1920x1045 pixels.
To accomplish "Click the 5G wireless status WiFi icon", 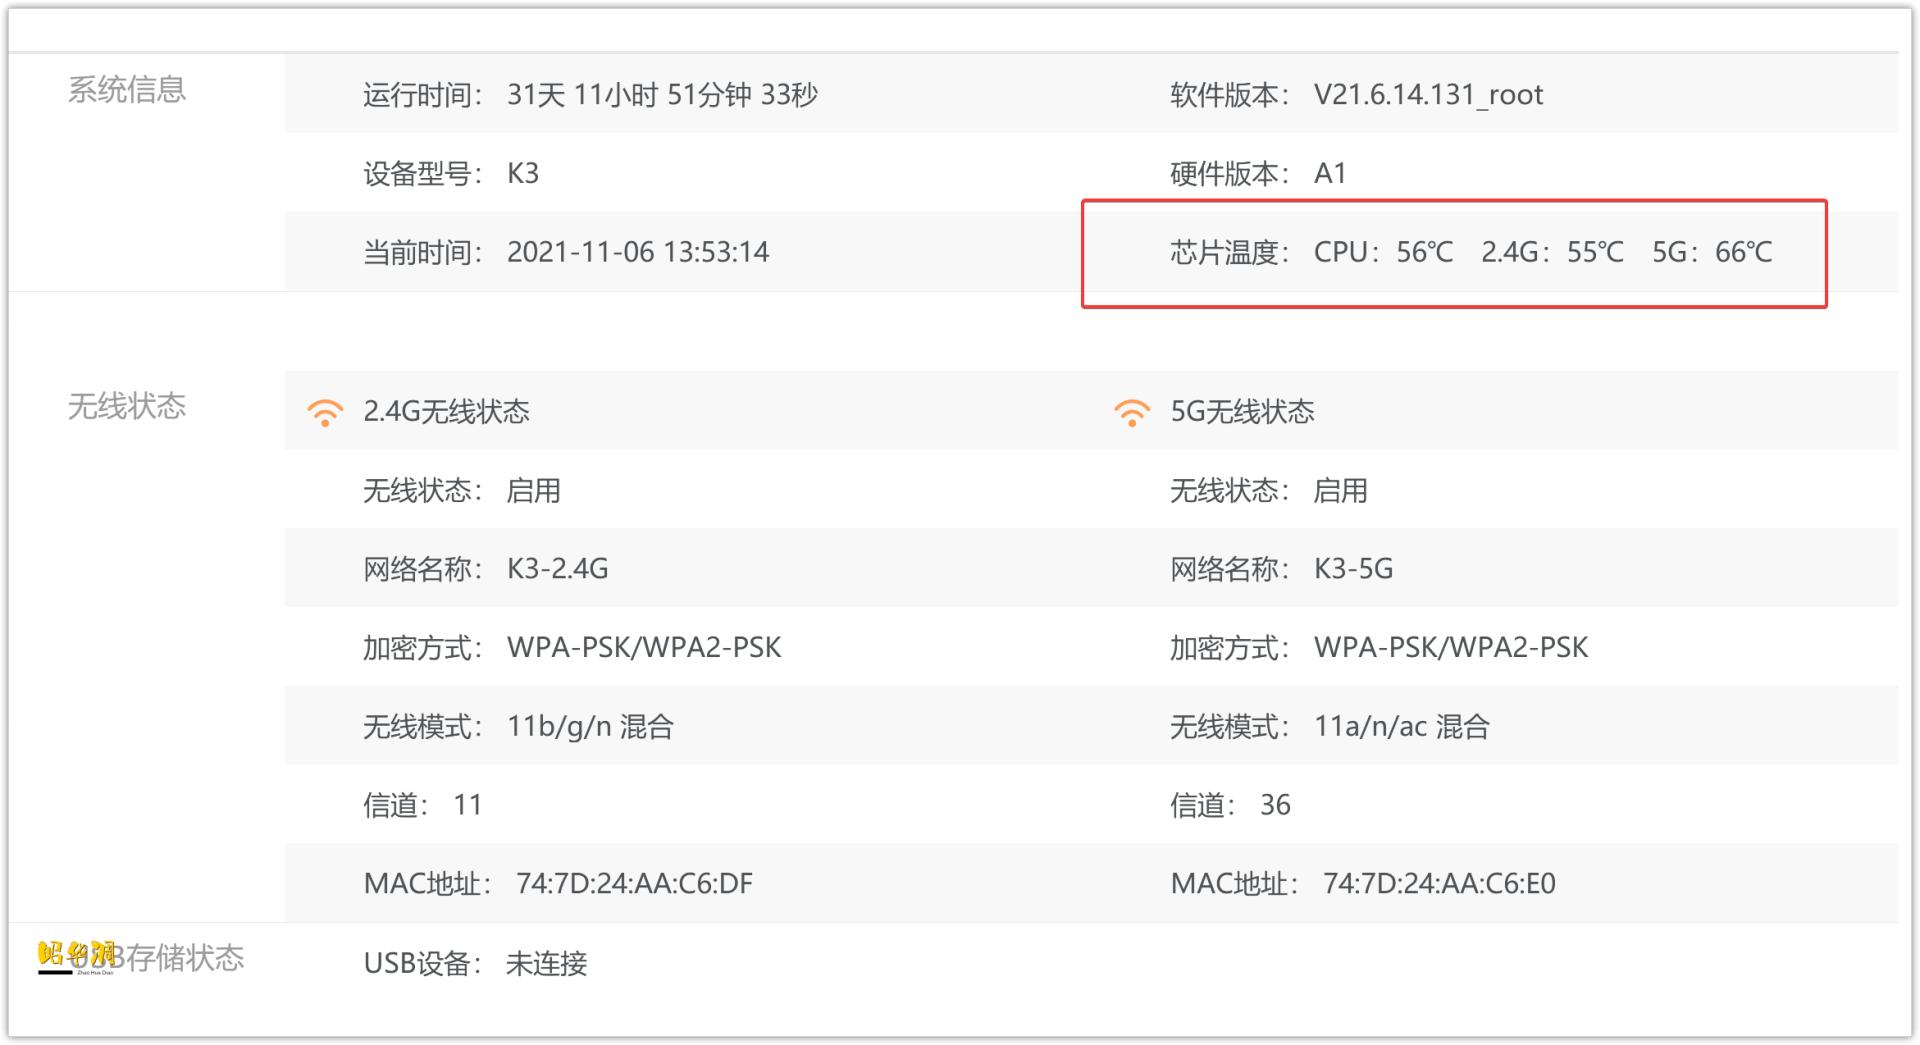I will [1131, 412].
